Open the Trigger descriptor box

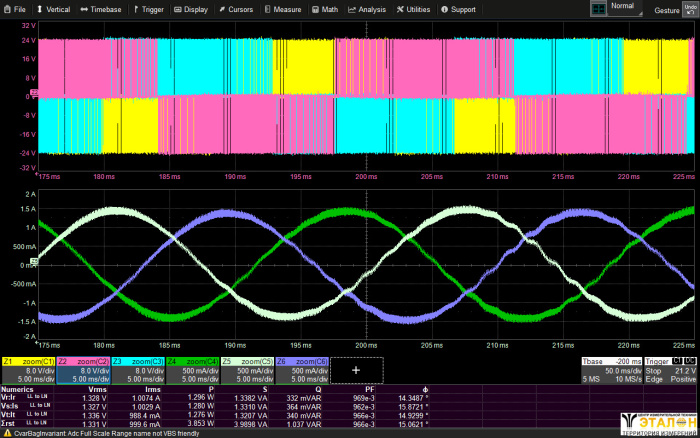(668, 370)
